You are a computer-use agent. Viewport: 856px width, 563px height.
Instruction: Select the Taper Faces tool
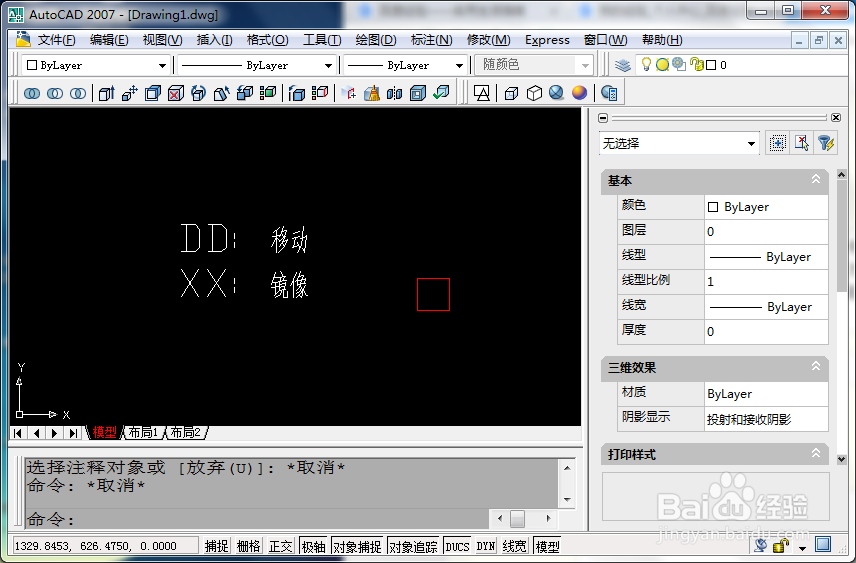click(x=222, y=93)
